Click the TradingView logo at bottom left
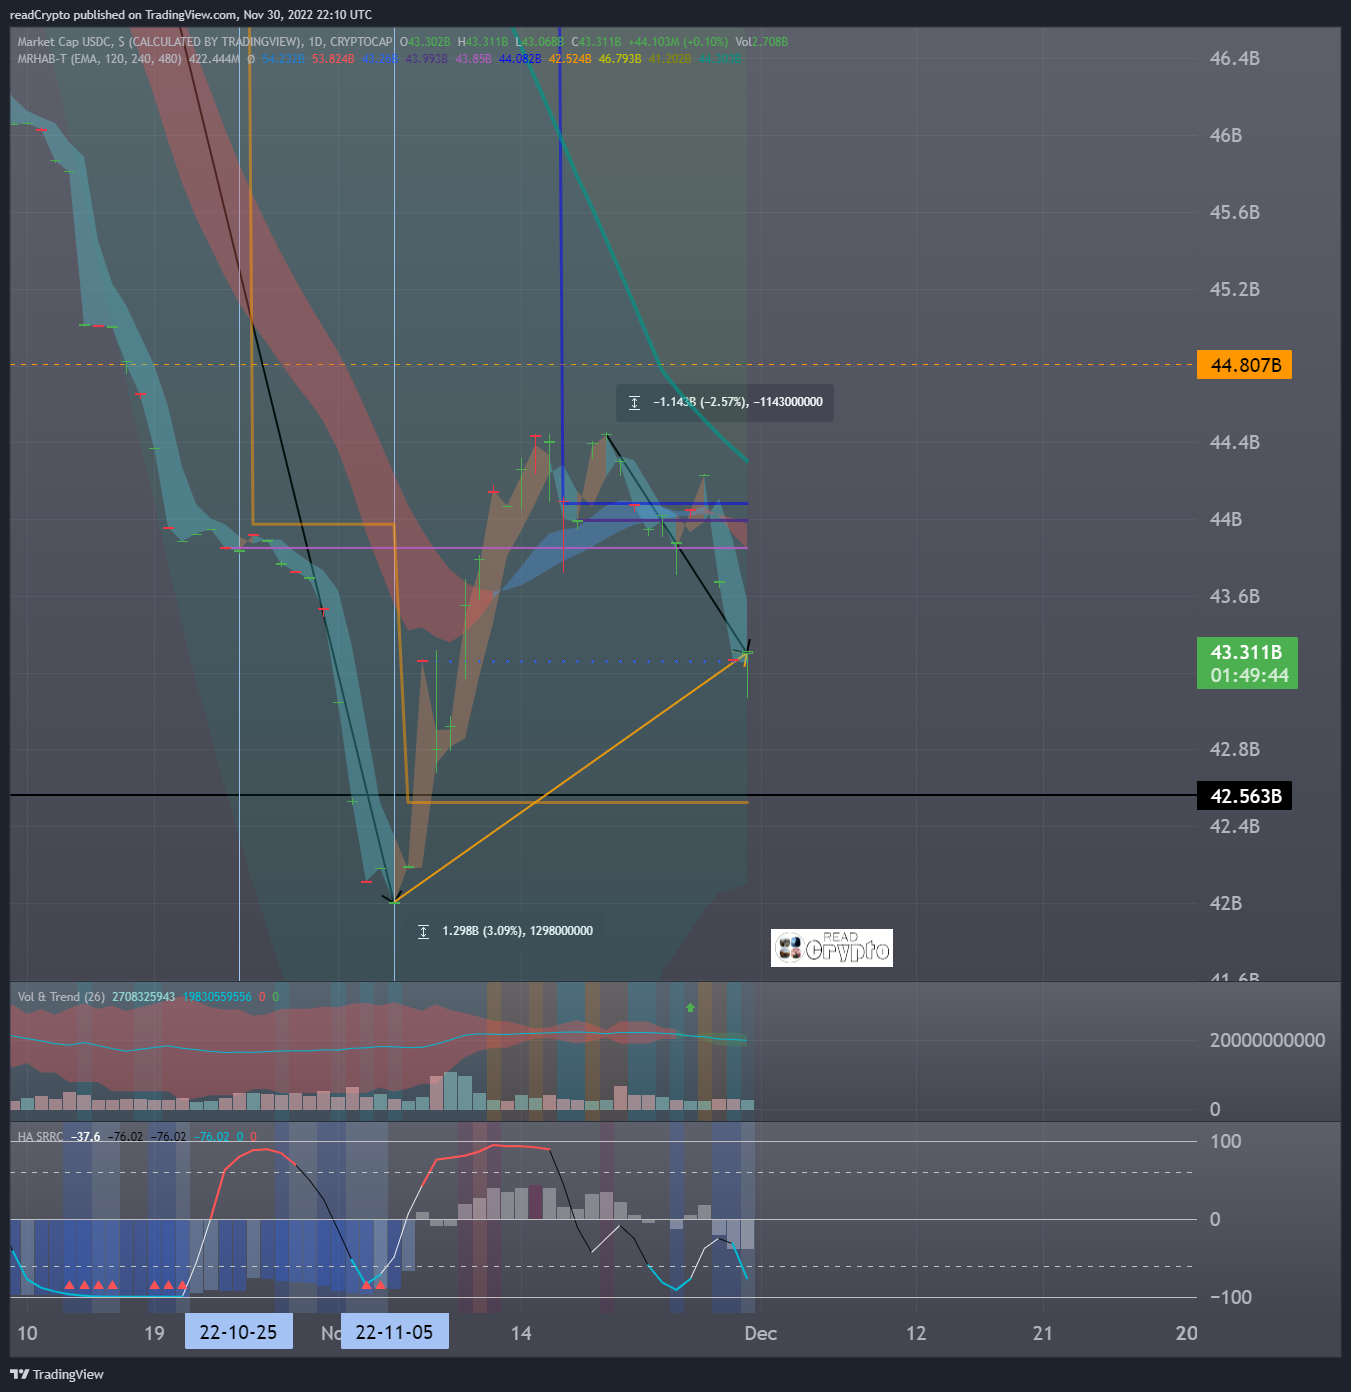 coord(57,1374)
